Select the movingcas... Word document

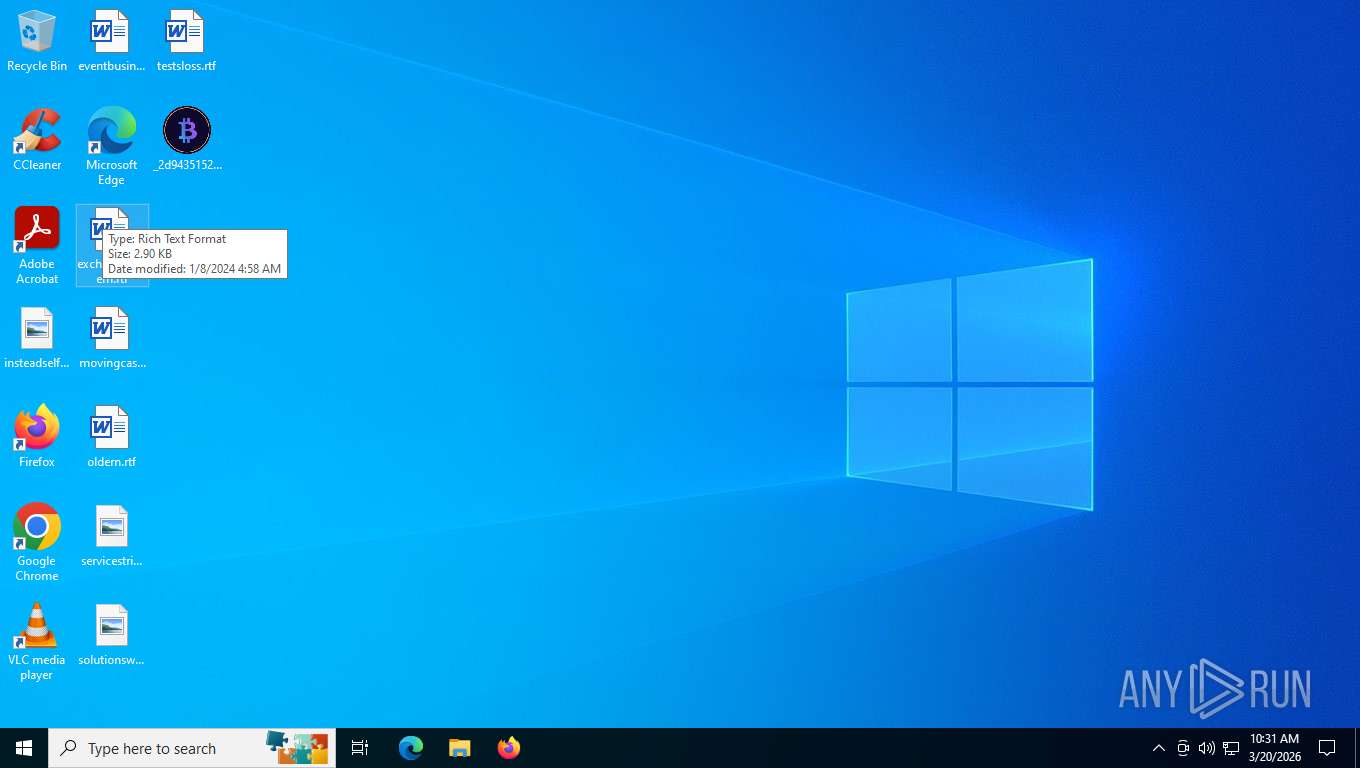click(111, 338)
